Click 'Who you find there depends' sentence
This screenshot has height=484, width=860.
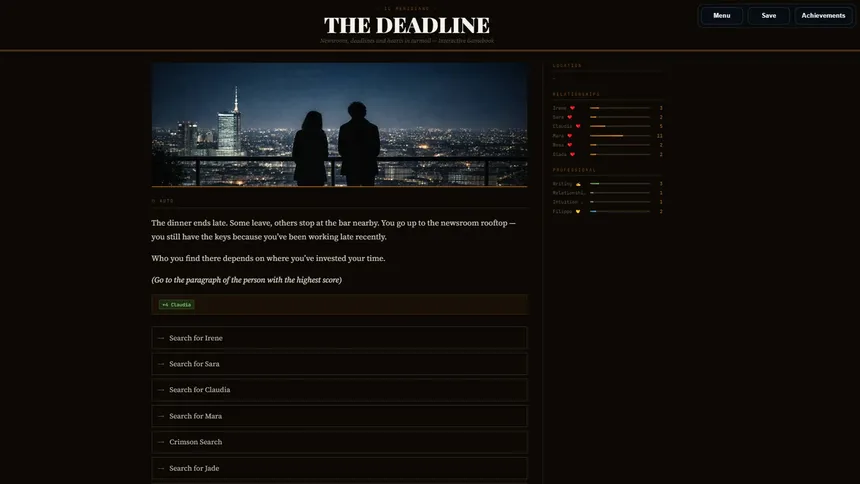tap(268, 258)
